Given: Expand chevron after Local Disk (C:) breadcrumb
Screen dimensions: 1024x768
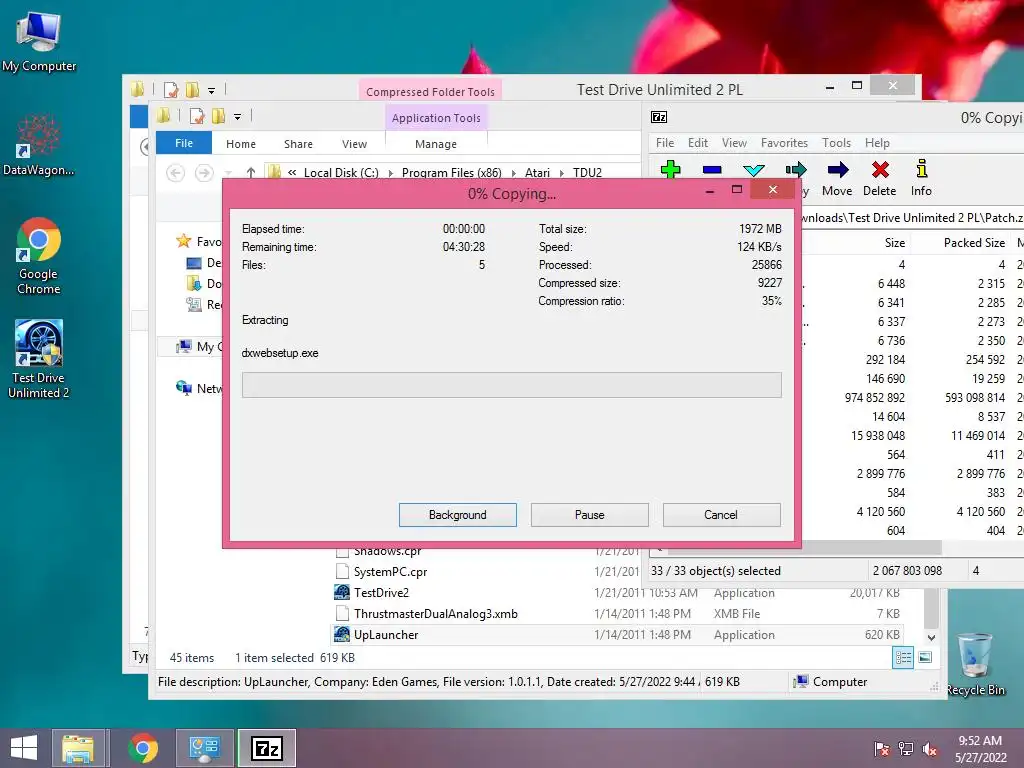Looking at the screenshot, I should tap(391, 173).
